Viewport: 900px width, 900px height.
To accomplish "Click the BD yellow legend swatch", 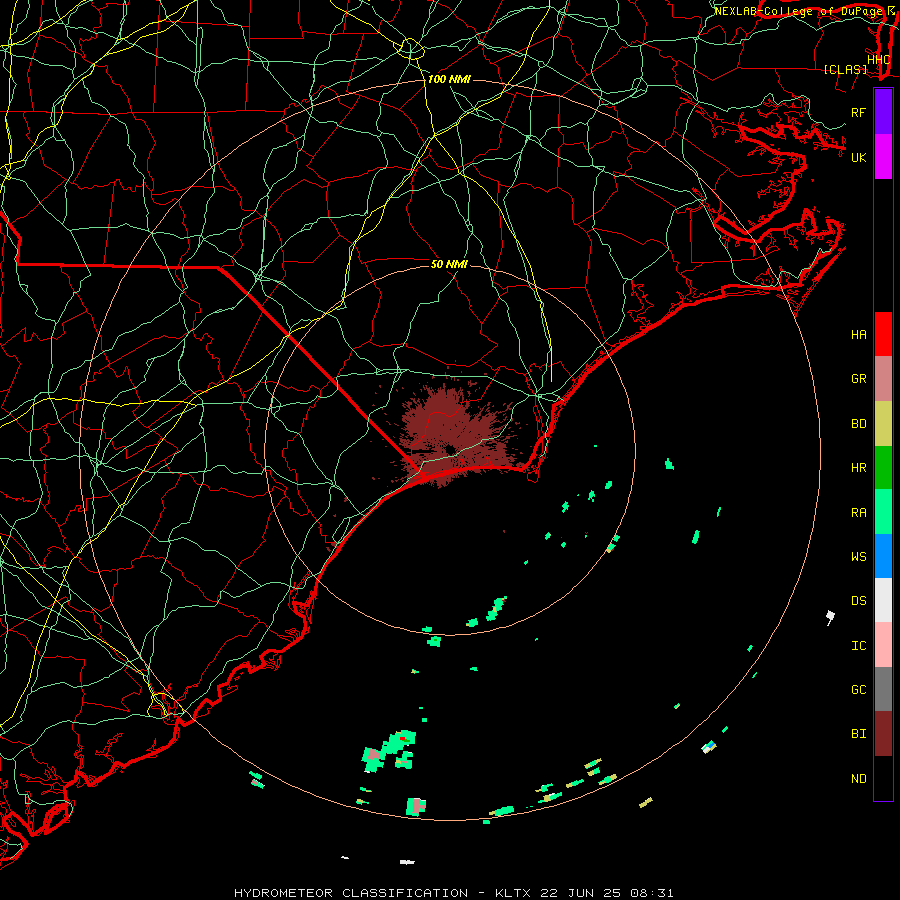I will (883, 424).
